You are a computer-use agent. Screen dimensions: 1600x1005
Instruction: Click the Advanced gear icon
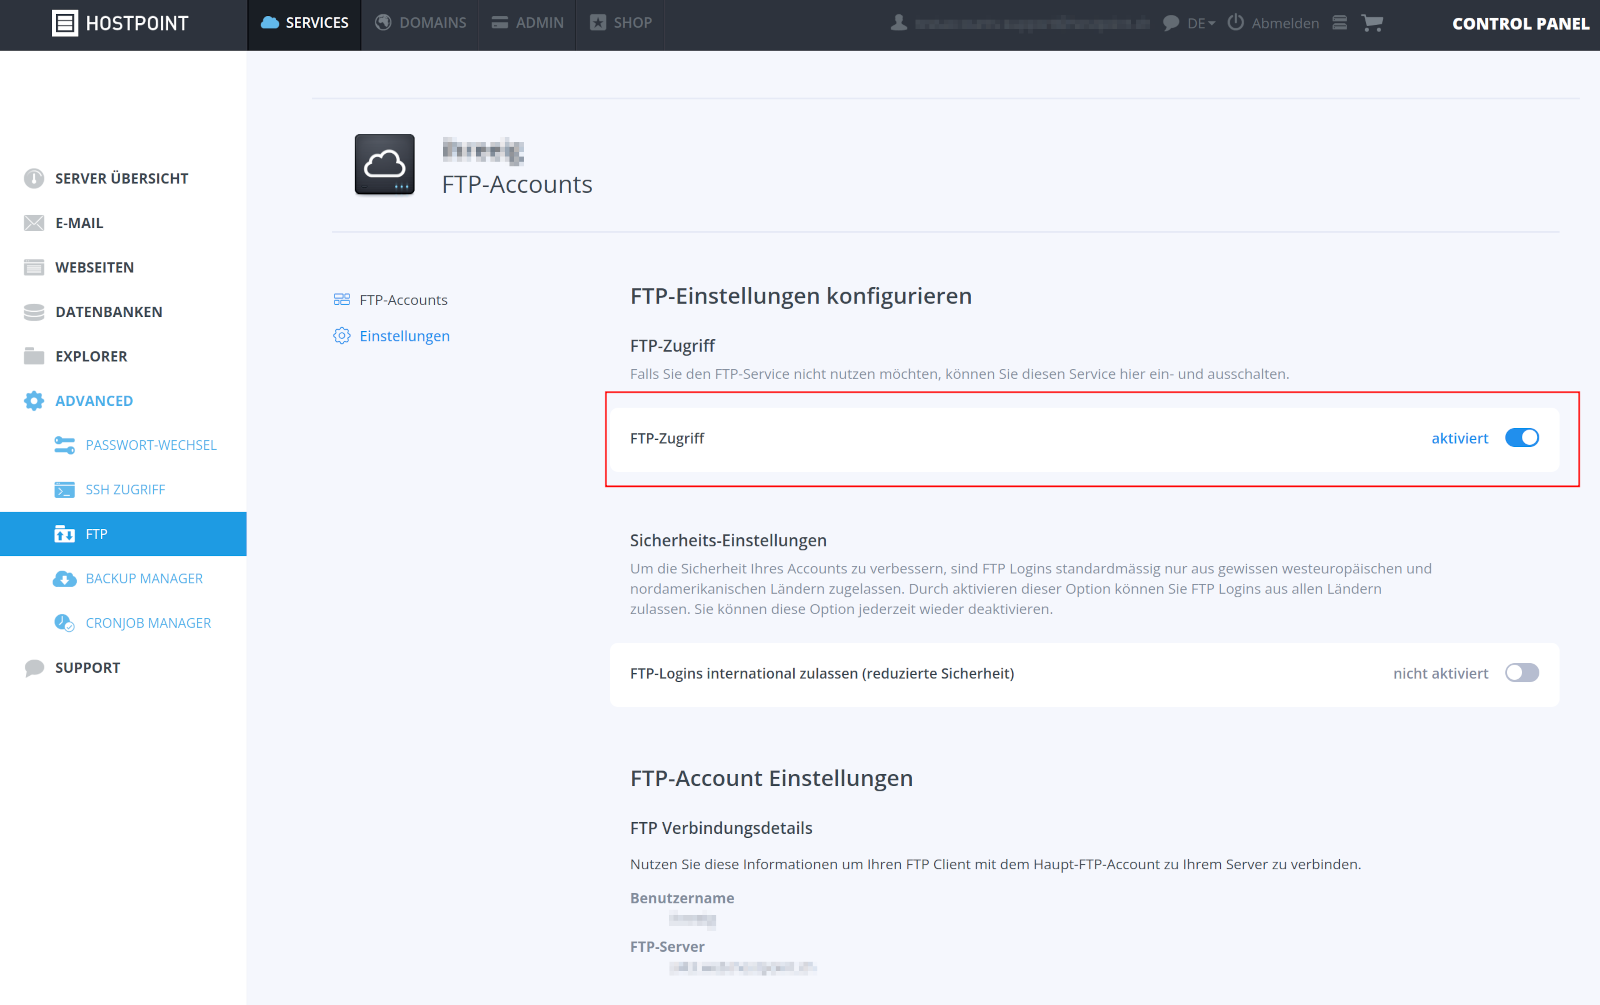(x=34, y=401)
